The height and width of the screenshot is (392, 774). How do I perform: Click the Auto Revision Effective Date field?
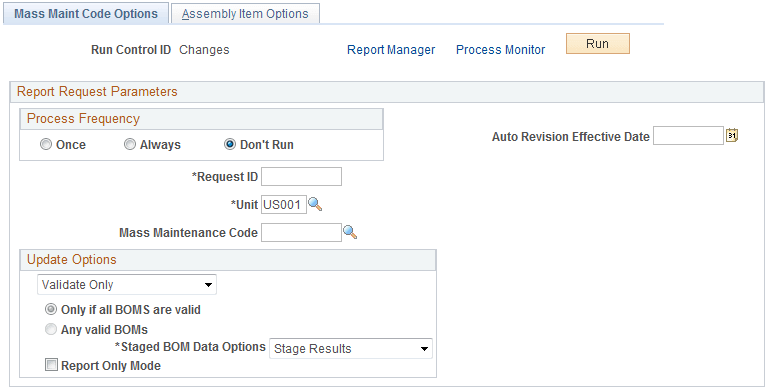click(688, 136)
